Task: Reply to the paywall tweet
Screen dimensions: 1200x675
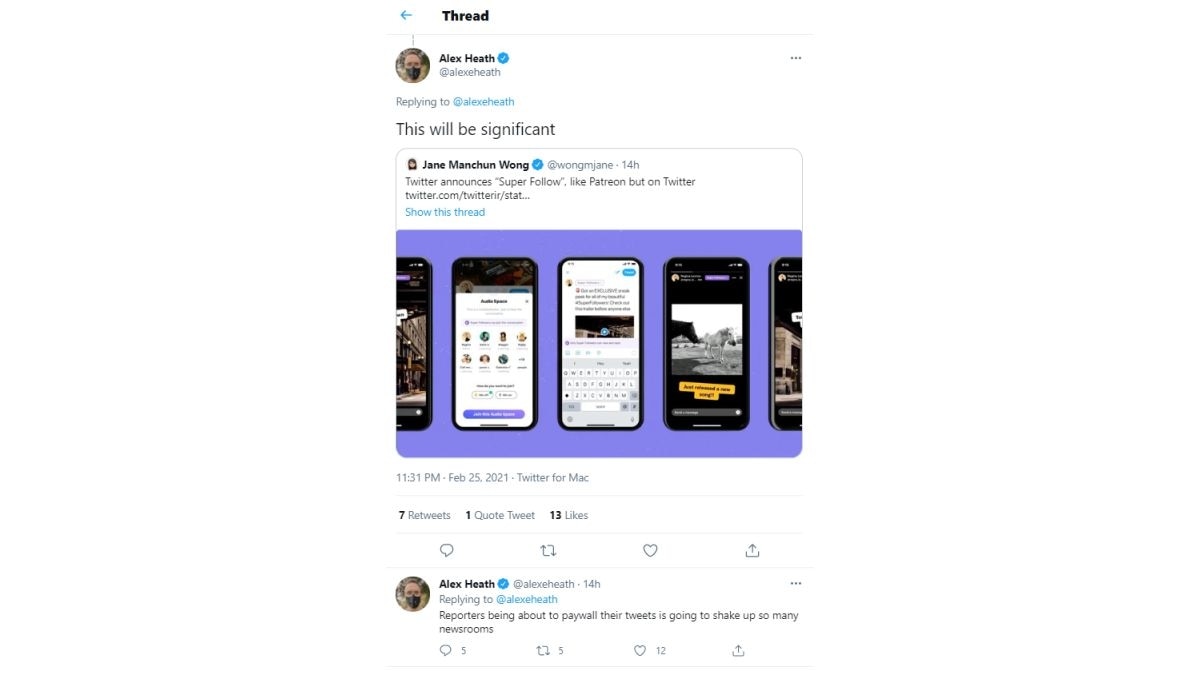Action: pyautogui.click(x=446, y=650)
